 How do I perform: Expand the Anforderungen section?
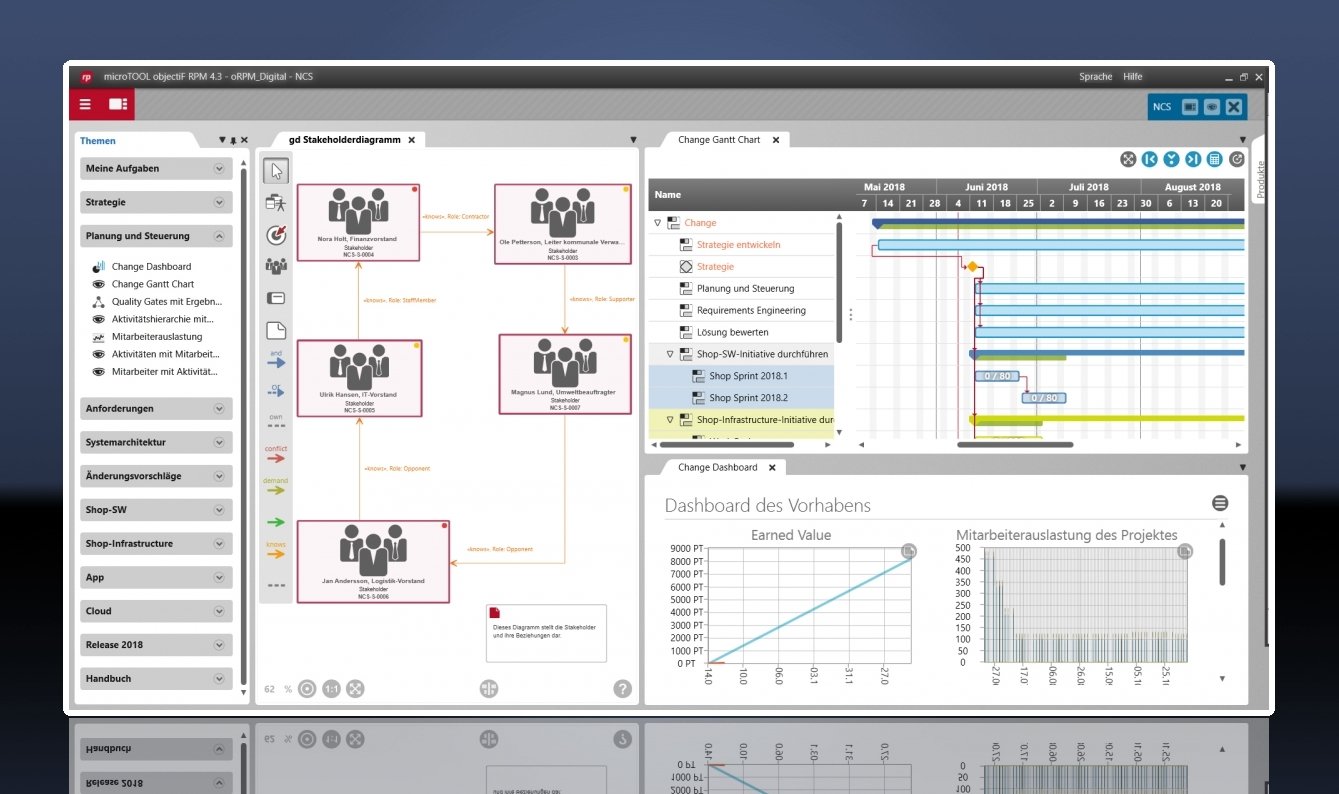click(x=219, y=409)
